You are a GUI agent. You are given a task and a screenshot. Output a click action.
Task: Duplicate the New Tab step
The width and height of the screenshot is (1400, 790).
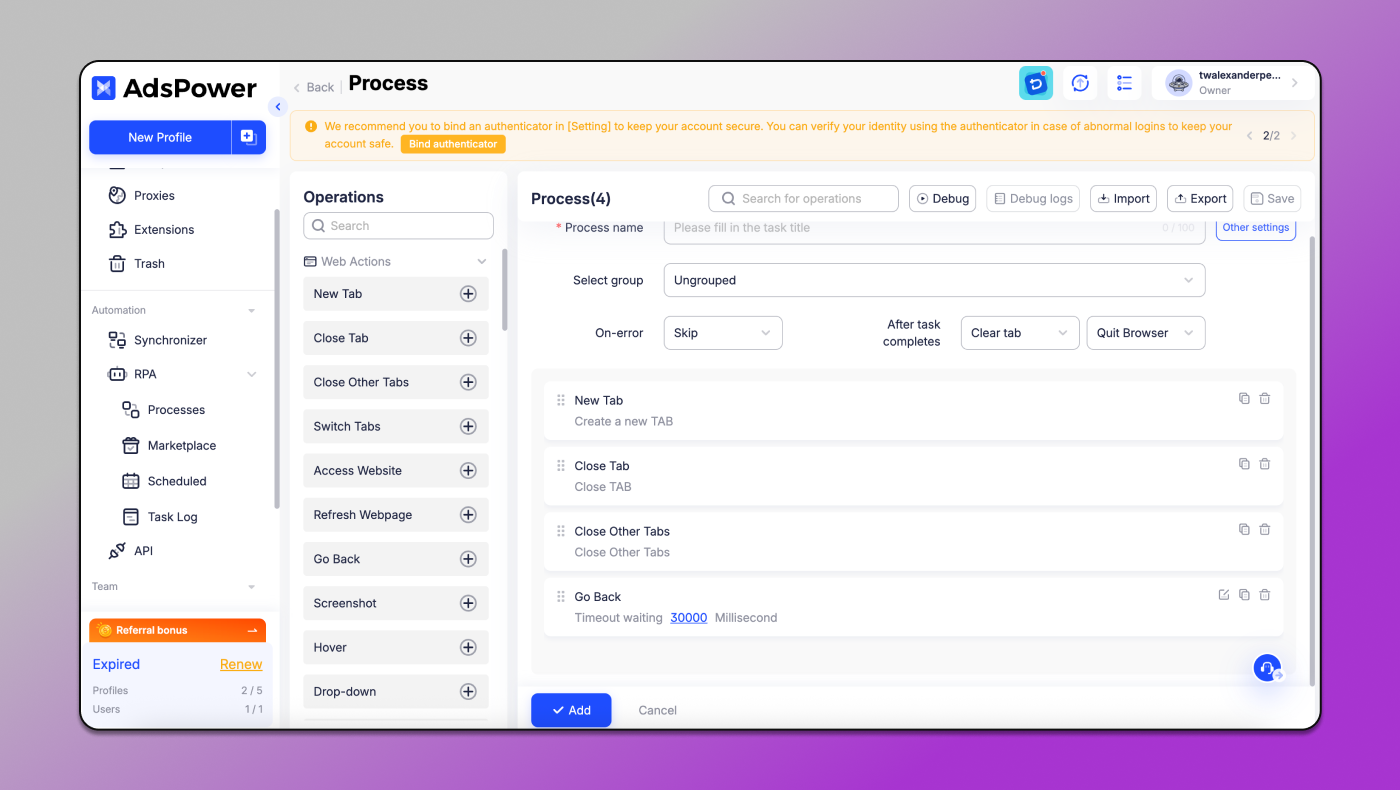pos(1243,398)
